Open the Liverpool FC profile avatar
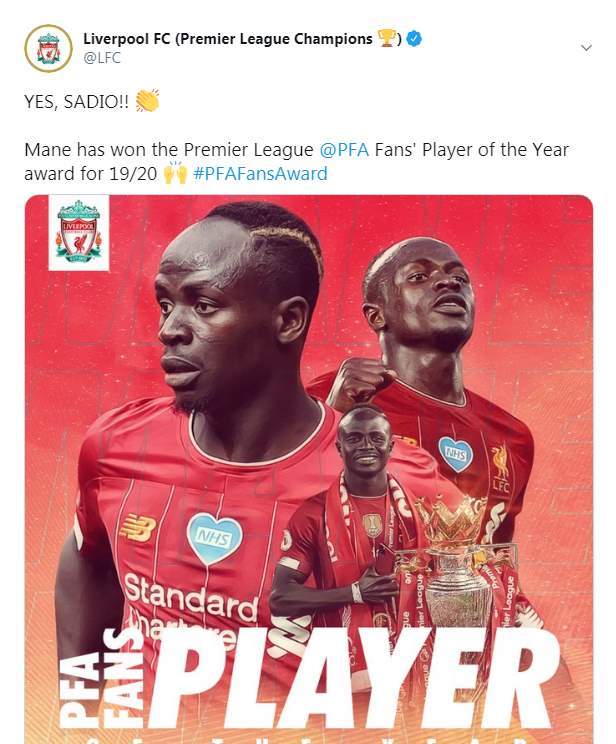 click(x=48, y=48)
